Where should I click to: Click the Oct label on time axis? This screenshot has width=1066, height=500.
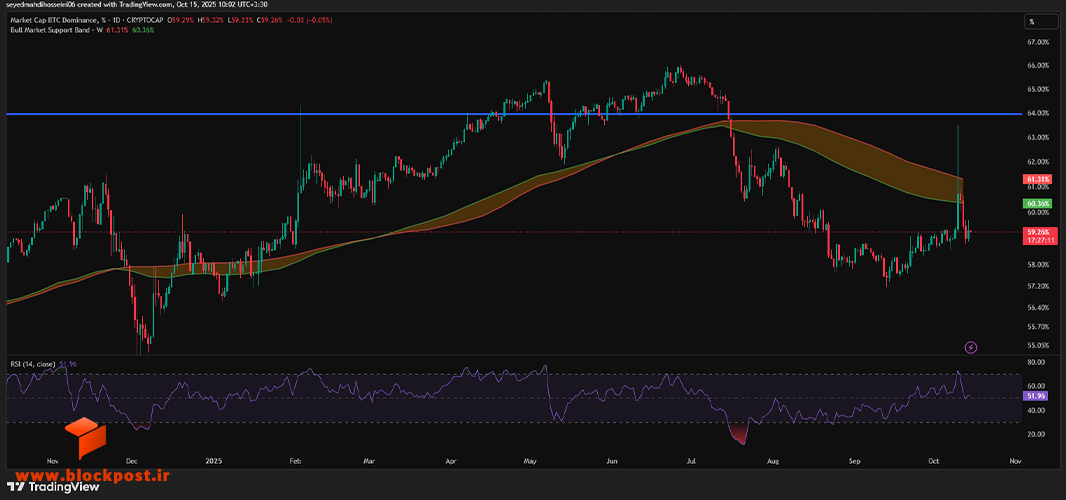point(934,461)
